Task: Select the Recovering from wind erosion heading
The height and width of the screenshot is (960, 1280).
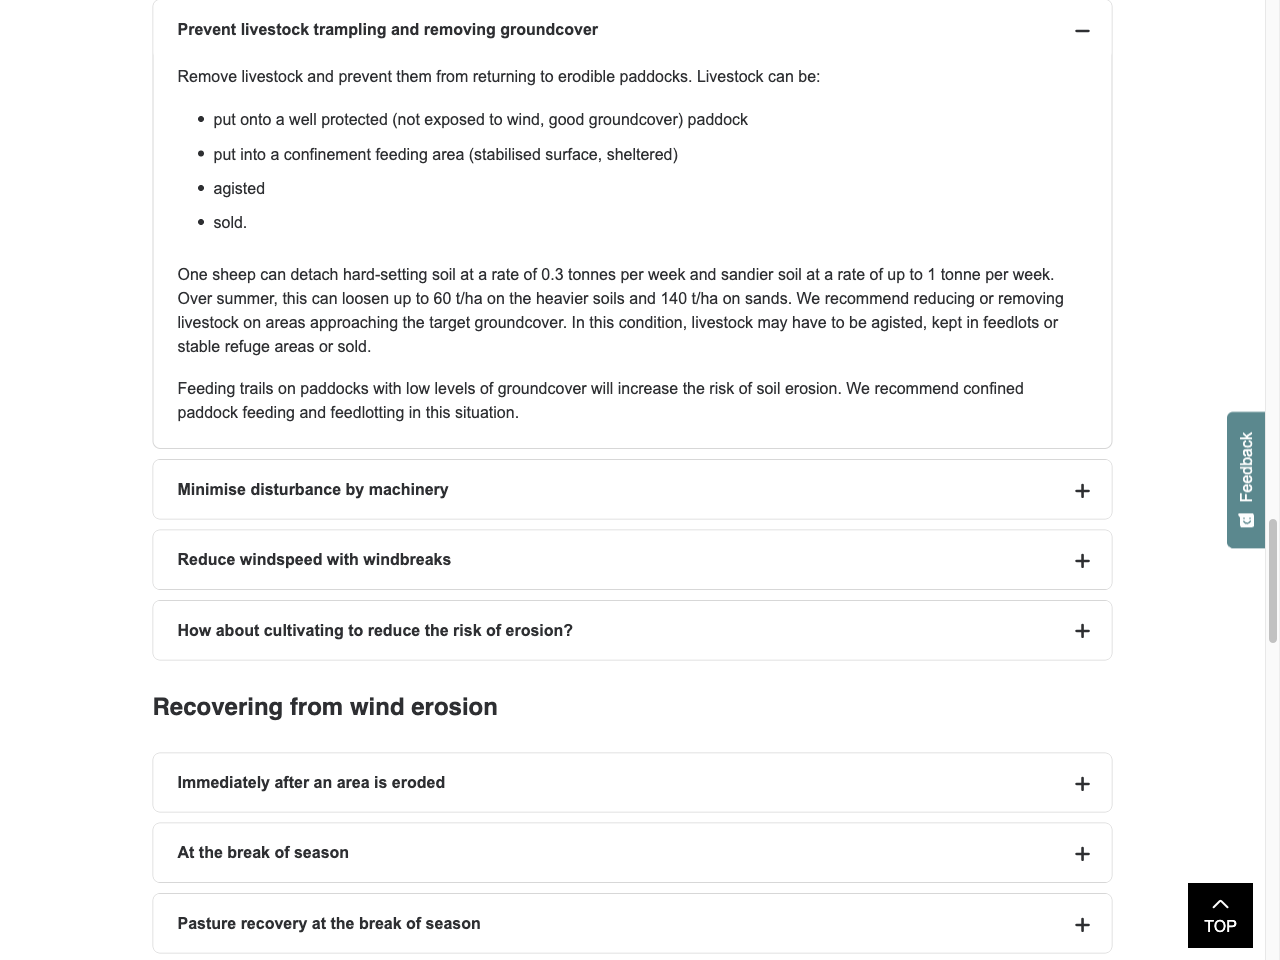Action: point(324,707)
